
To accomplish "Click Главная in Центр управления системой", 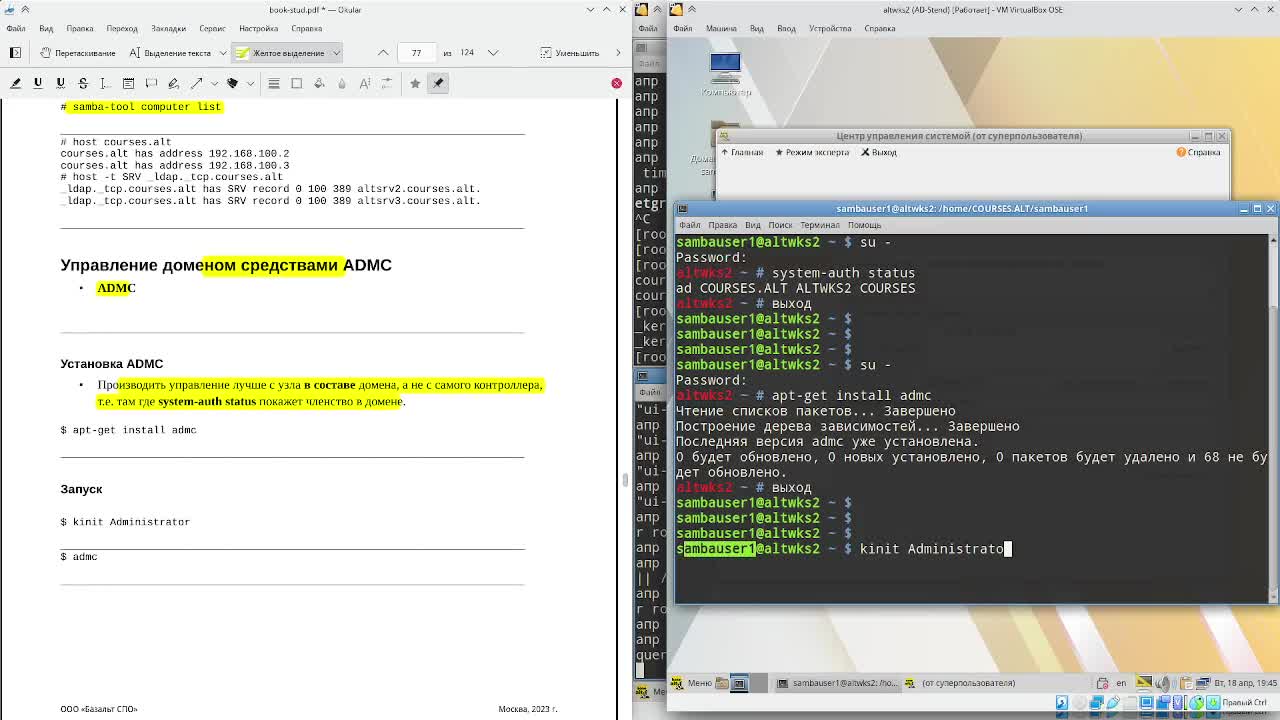I will (x=741, y=152).
